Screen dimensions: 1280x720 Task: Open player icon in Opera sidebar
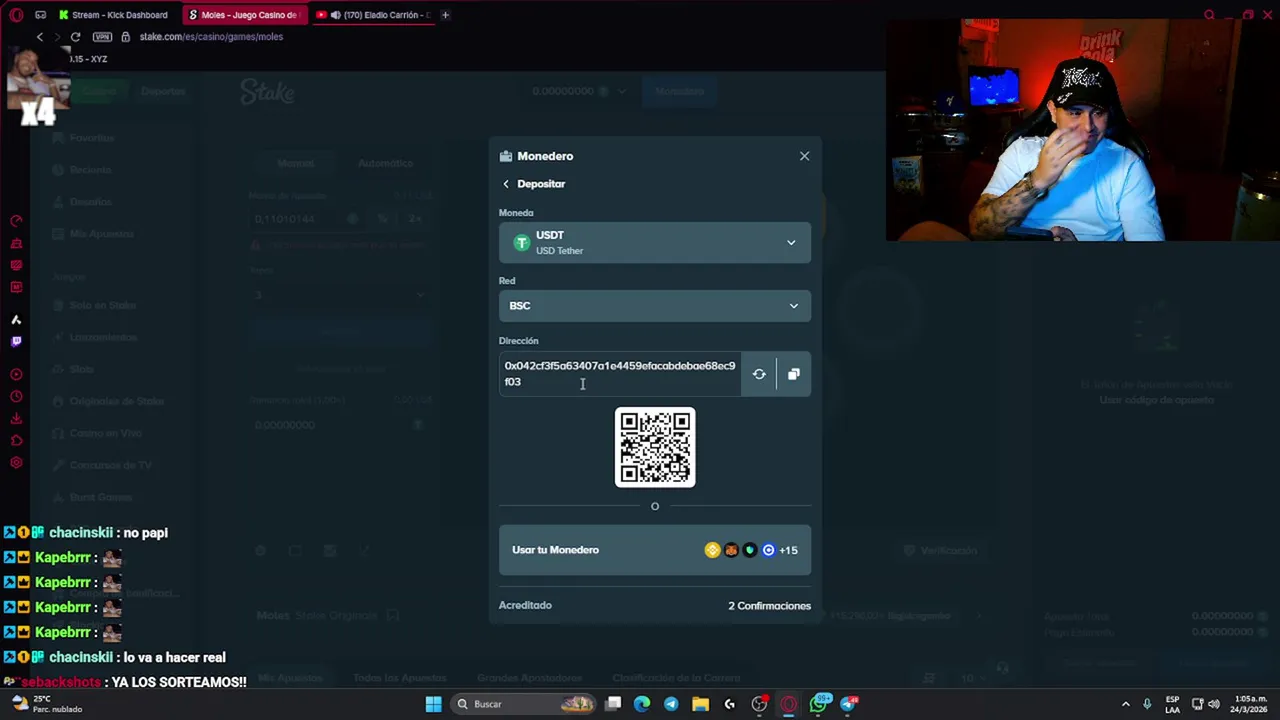pyautogui.click(x=16, y=375)
